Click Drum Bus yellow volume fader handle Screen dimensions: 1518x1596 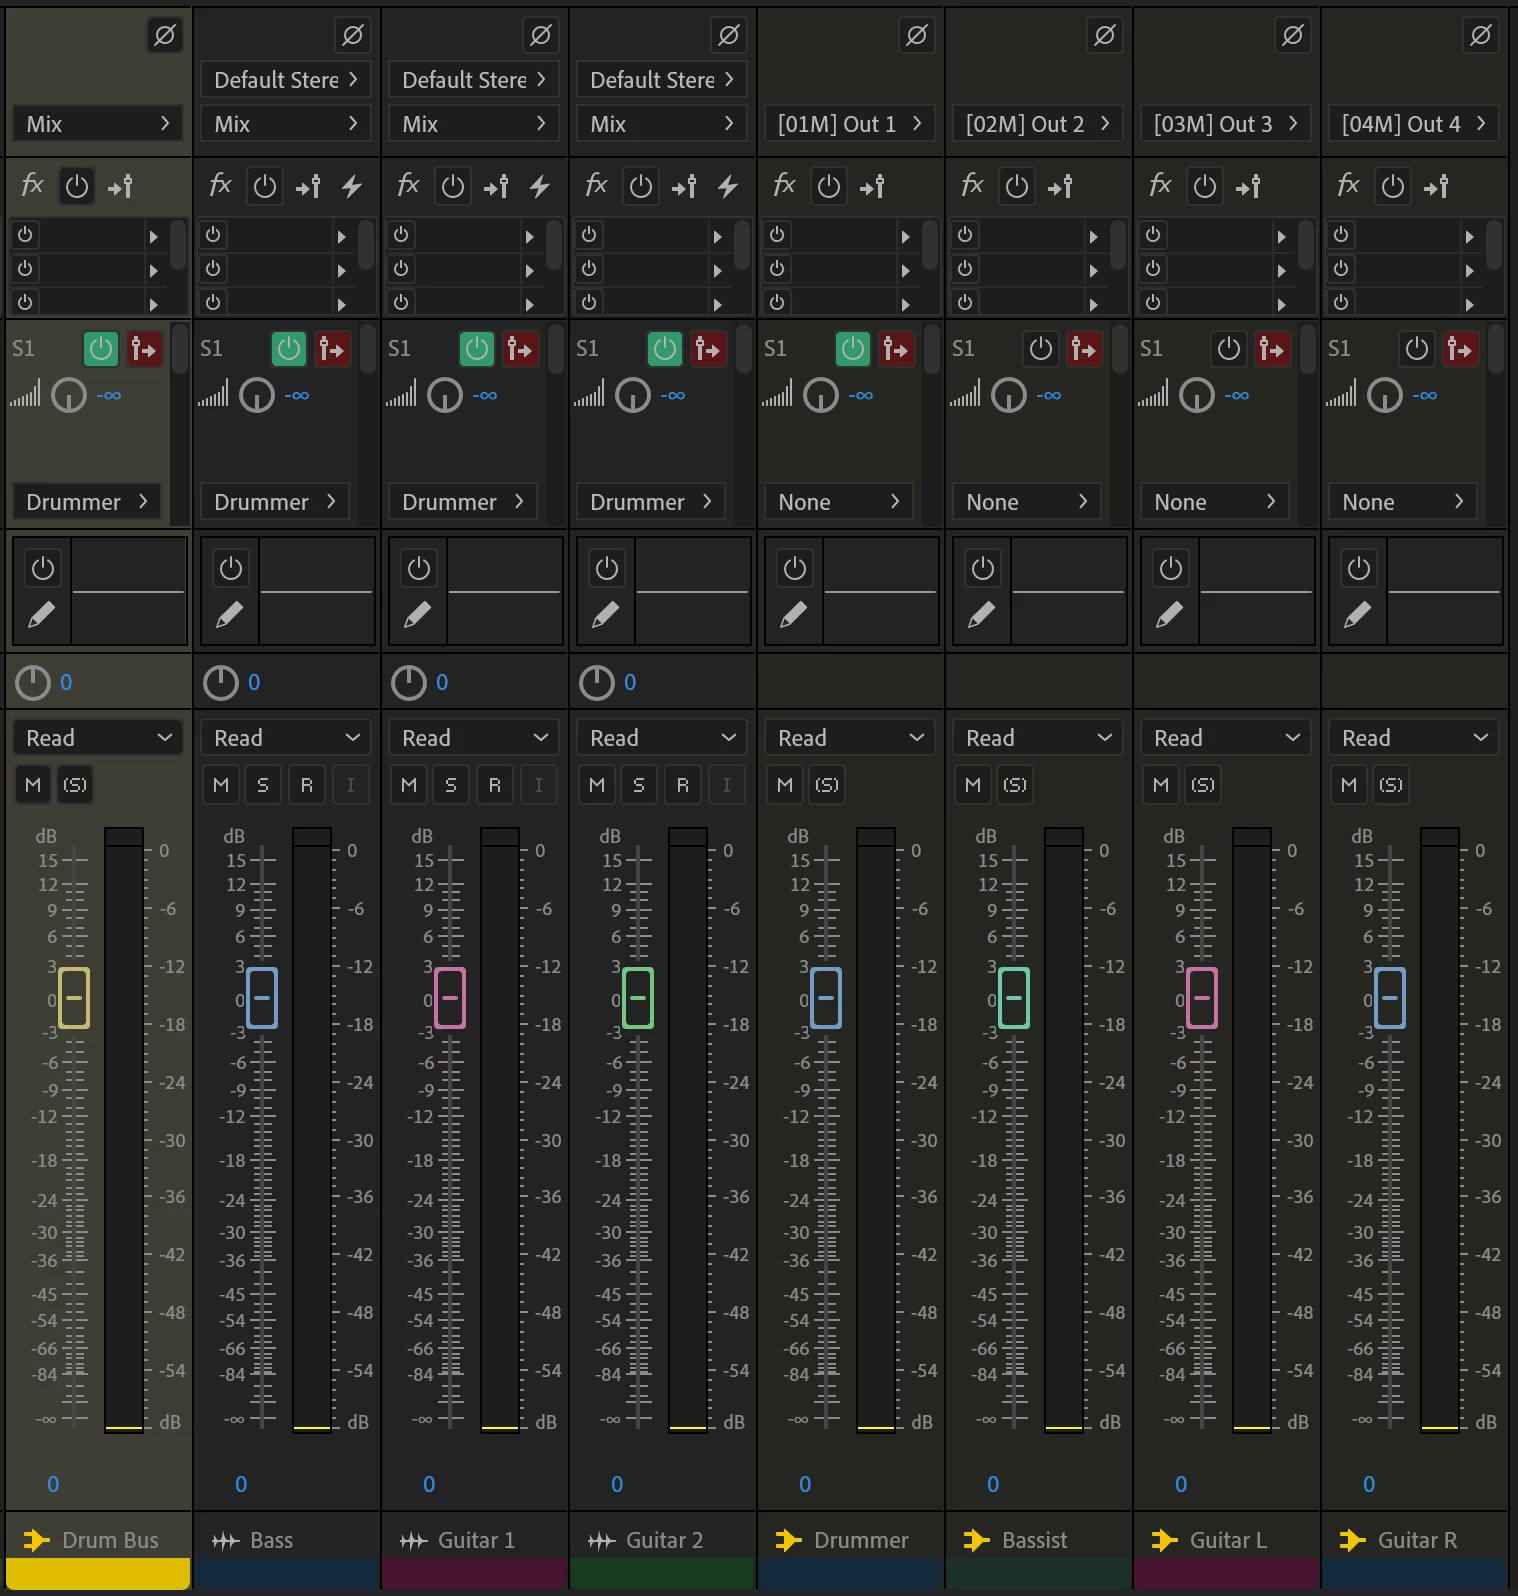tap(74, 998)
